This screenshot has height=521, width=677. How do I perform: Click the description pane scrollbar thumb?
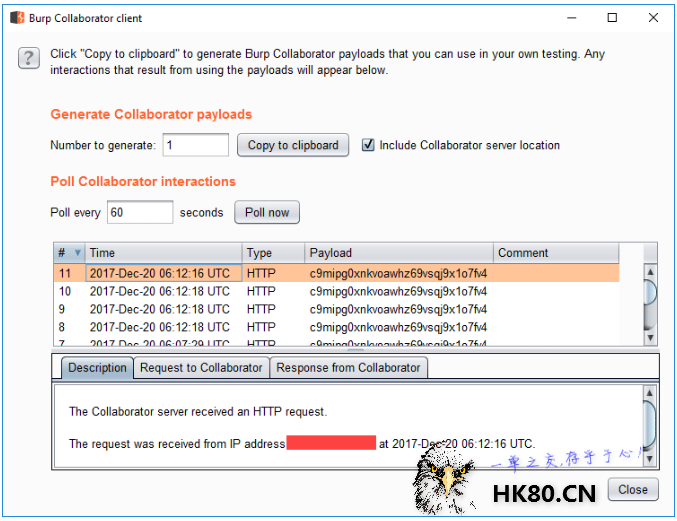click(649, 424)
